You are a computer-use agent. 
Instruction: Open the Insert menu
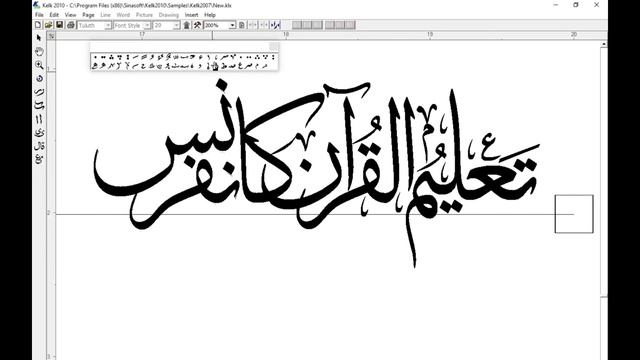(191, 15)
